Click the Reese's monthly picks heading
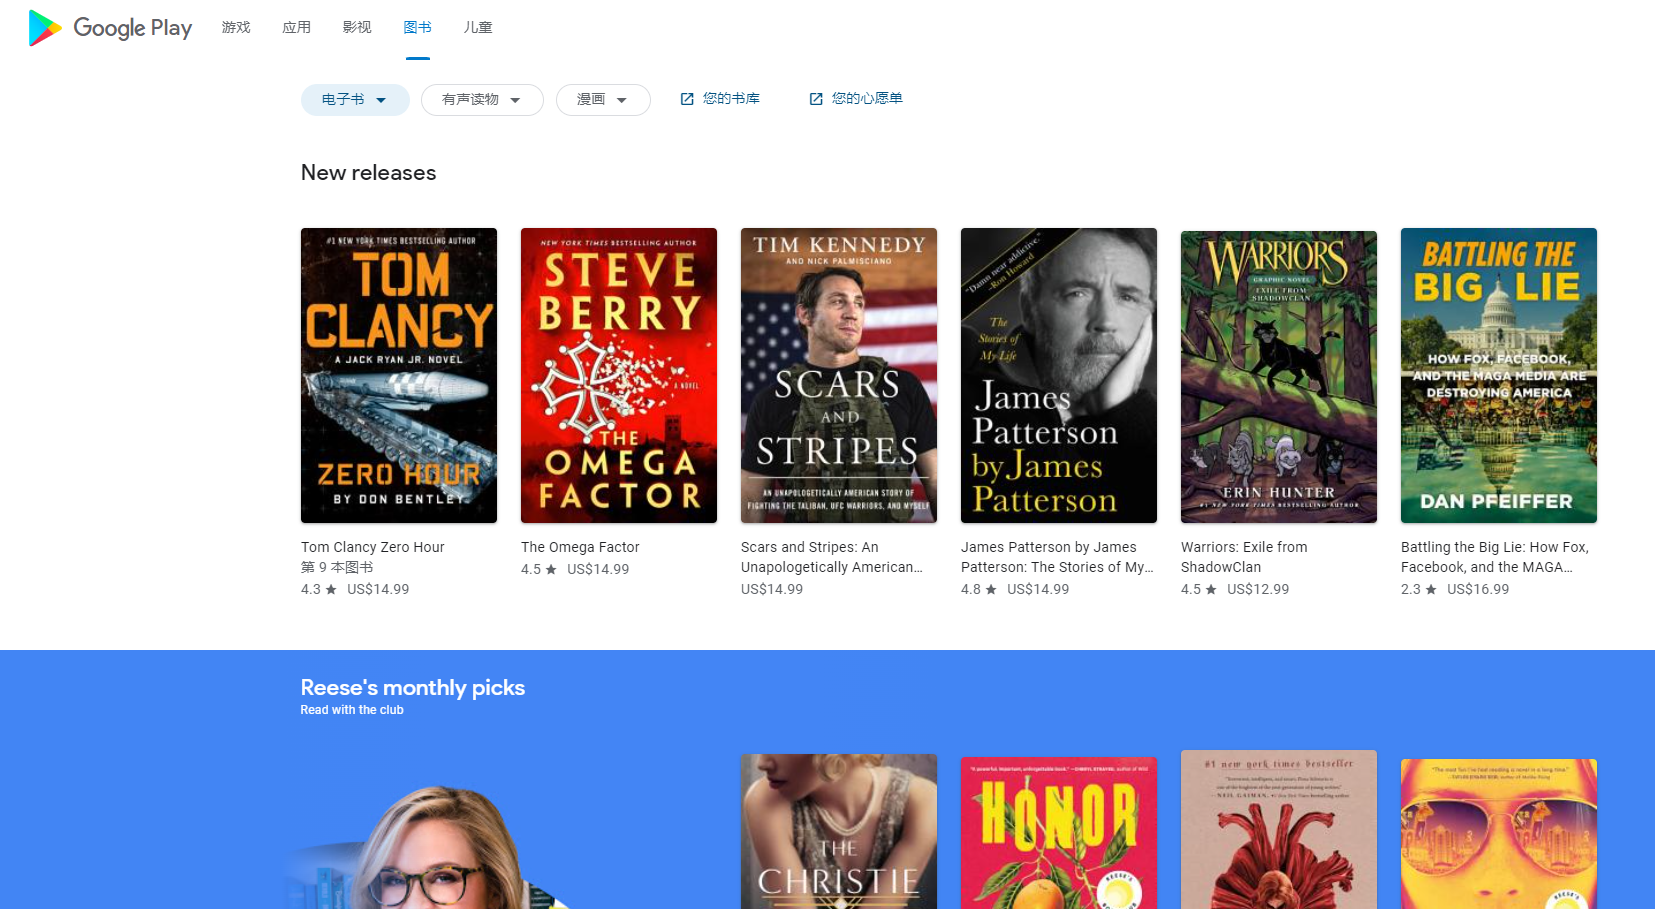 pos(413,688)
